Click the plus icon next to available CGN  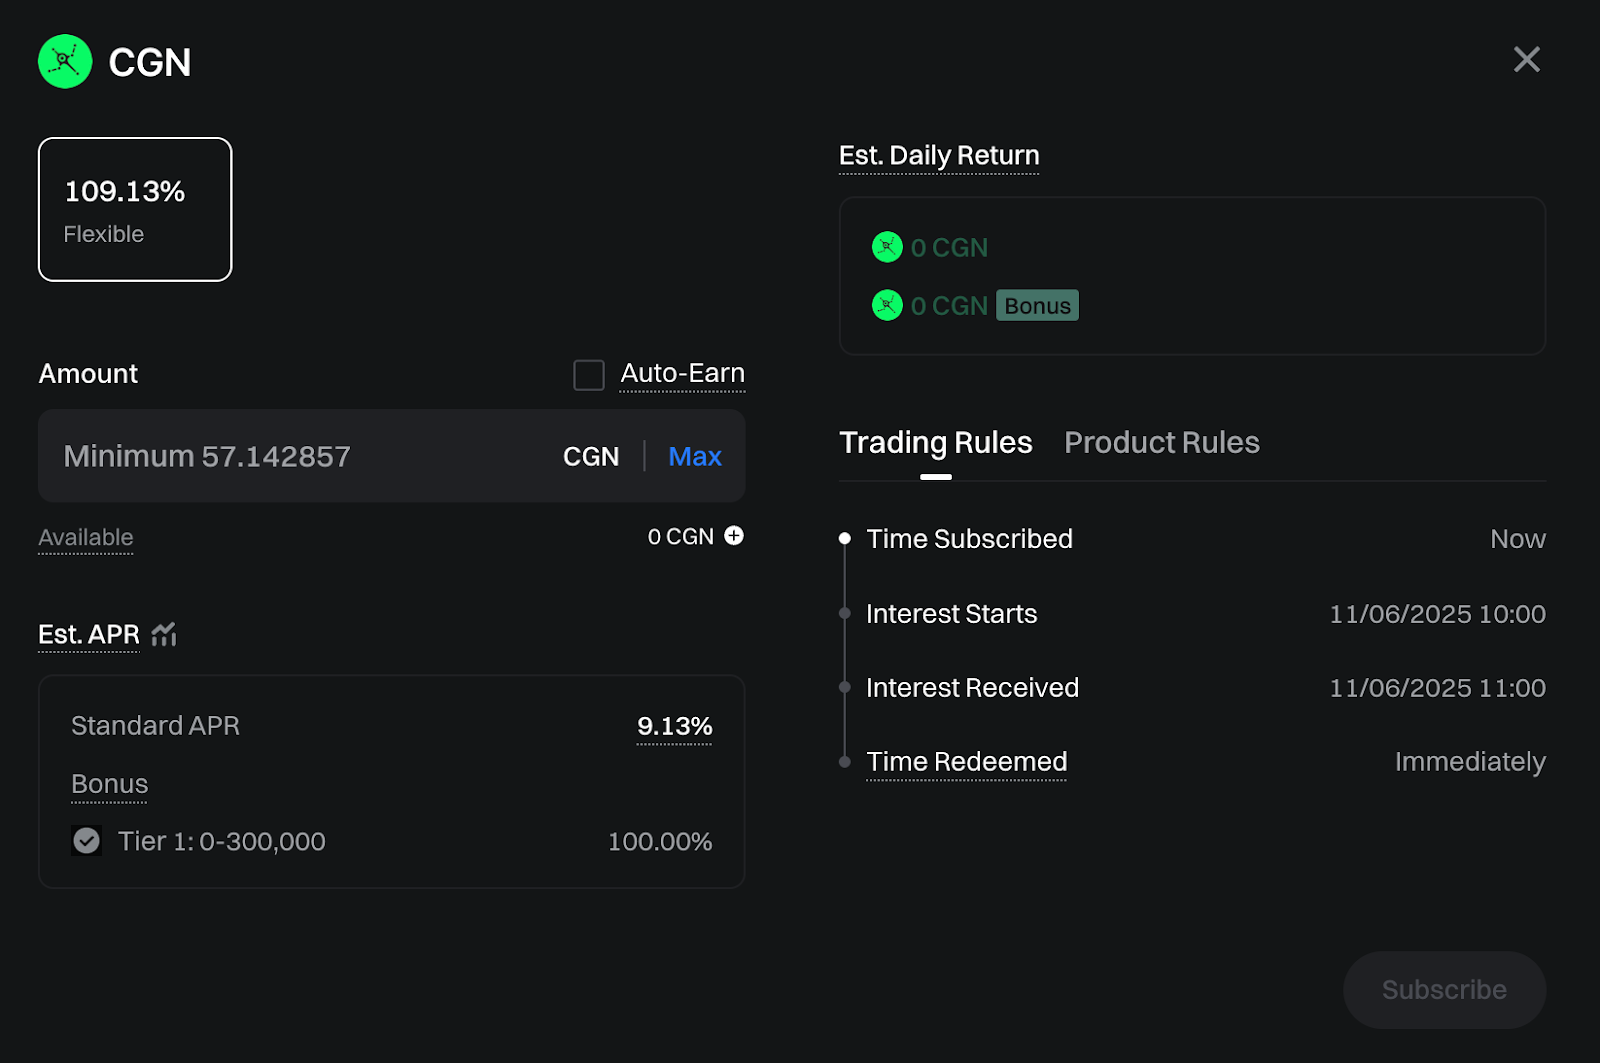pyautogui.click(x=734, y=536)
